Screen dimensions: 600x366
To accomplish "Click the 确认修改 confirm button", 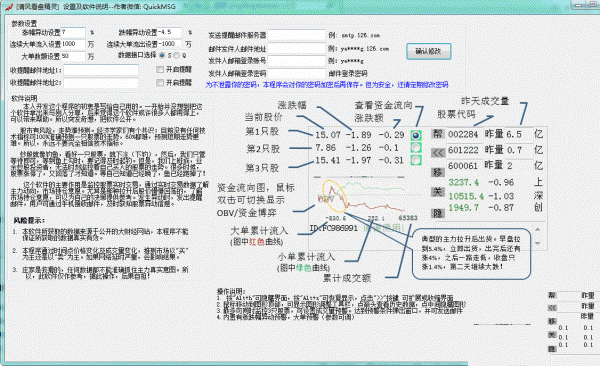I will (429, 51).
